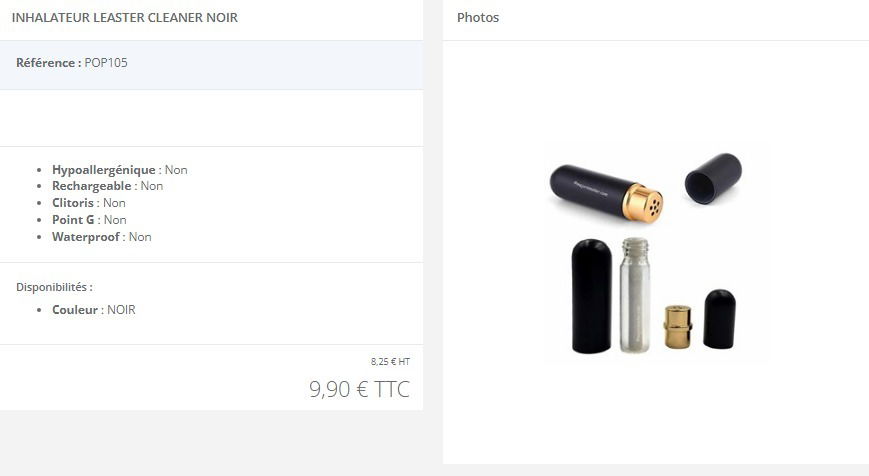869x476 pixels.
Task: Click the small gold connector piece in photo
Action: pyautogui.click(x=678, y=327)
